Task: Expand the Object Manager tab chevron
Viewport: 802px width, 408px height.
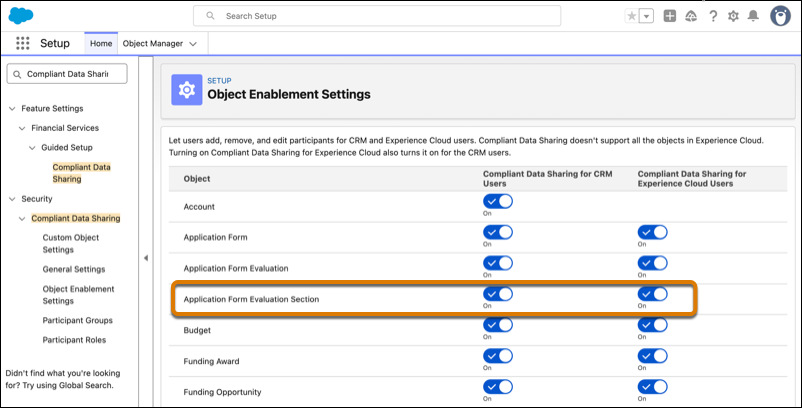Action: tap(193, 44)
